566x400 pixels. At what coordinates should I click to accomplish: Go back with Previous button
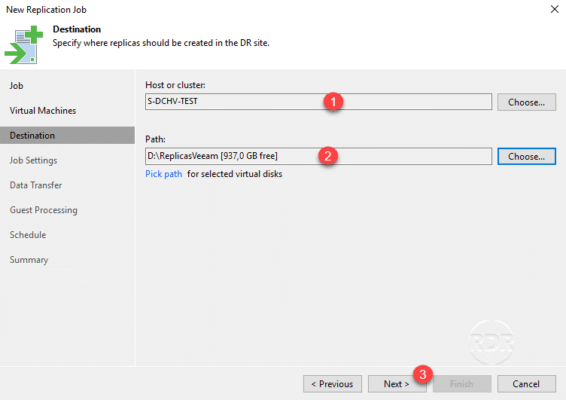point(332,384)
